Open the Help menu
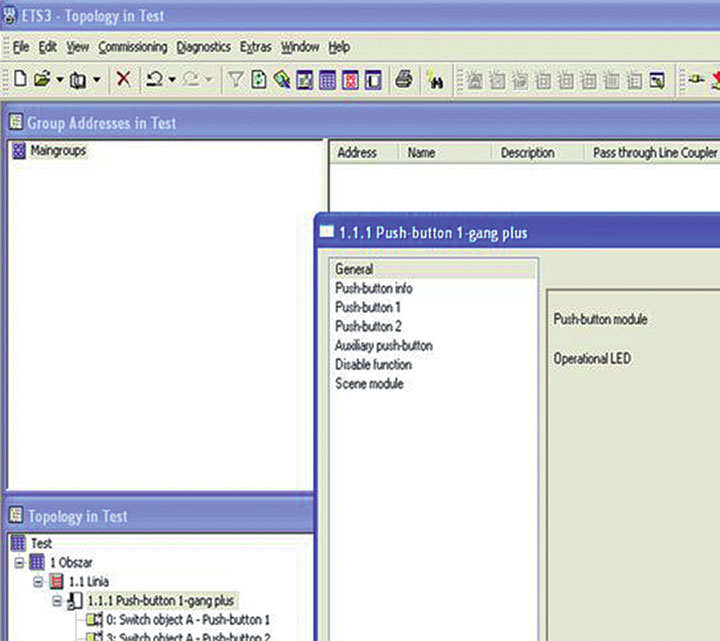 coord(339,47)
